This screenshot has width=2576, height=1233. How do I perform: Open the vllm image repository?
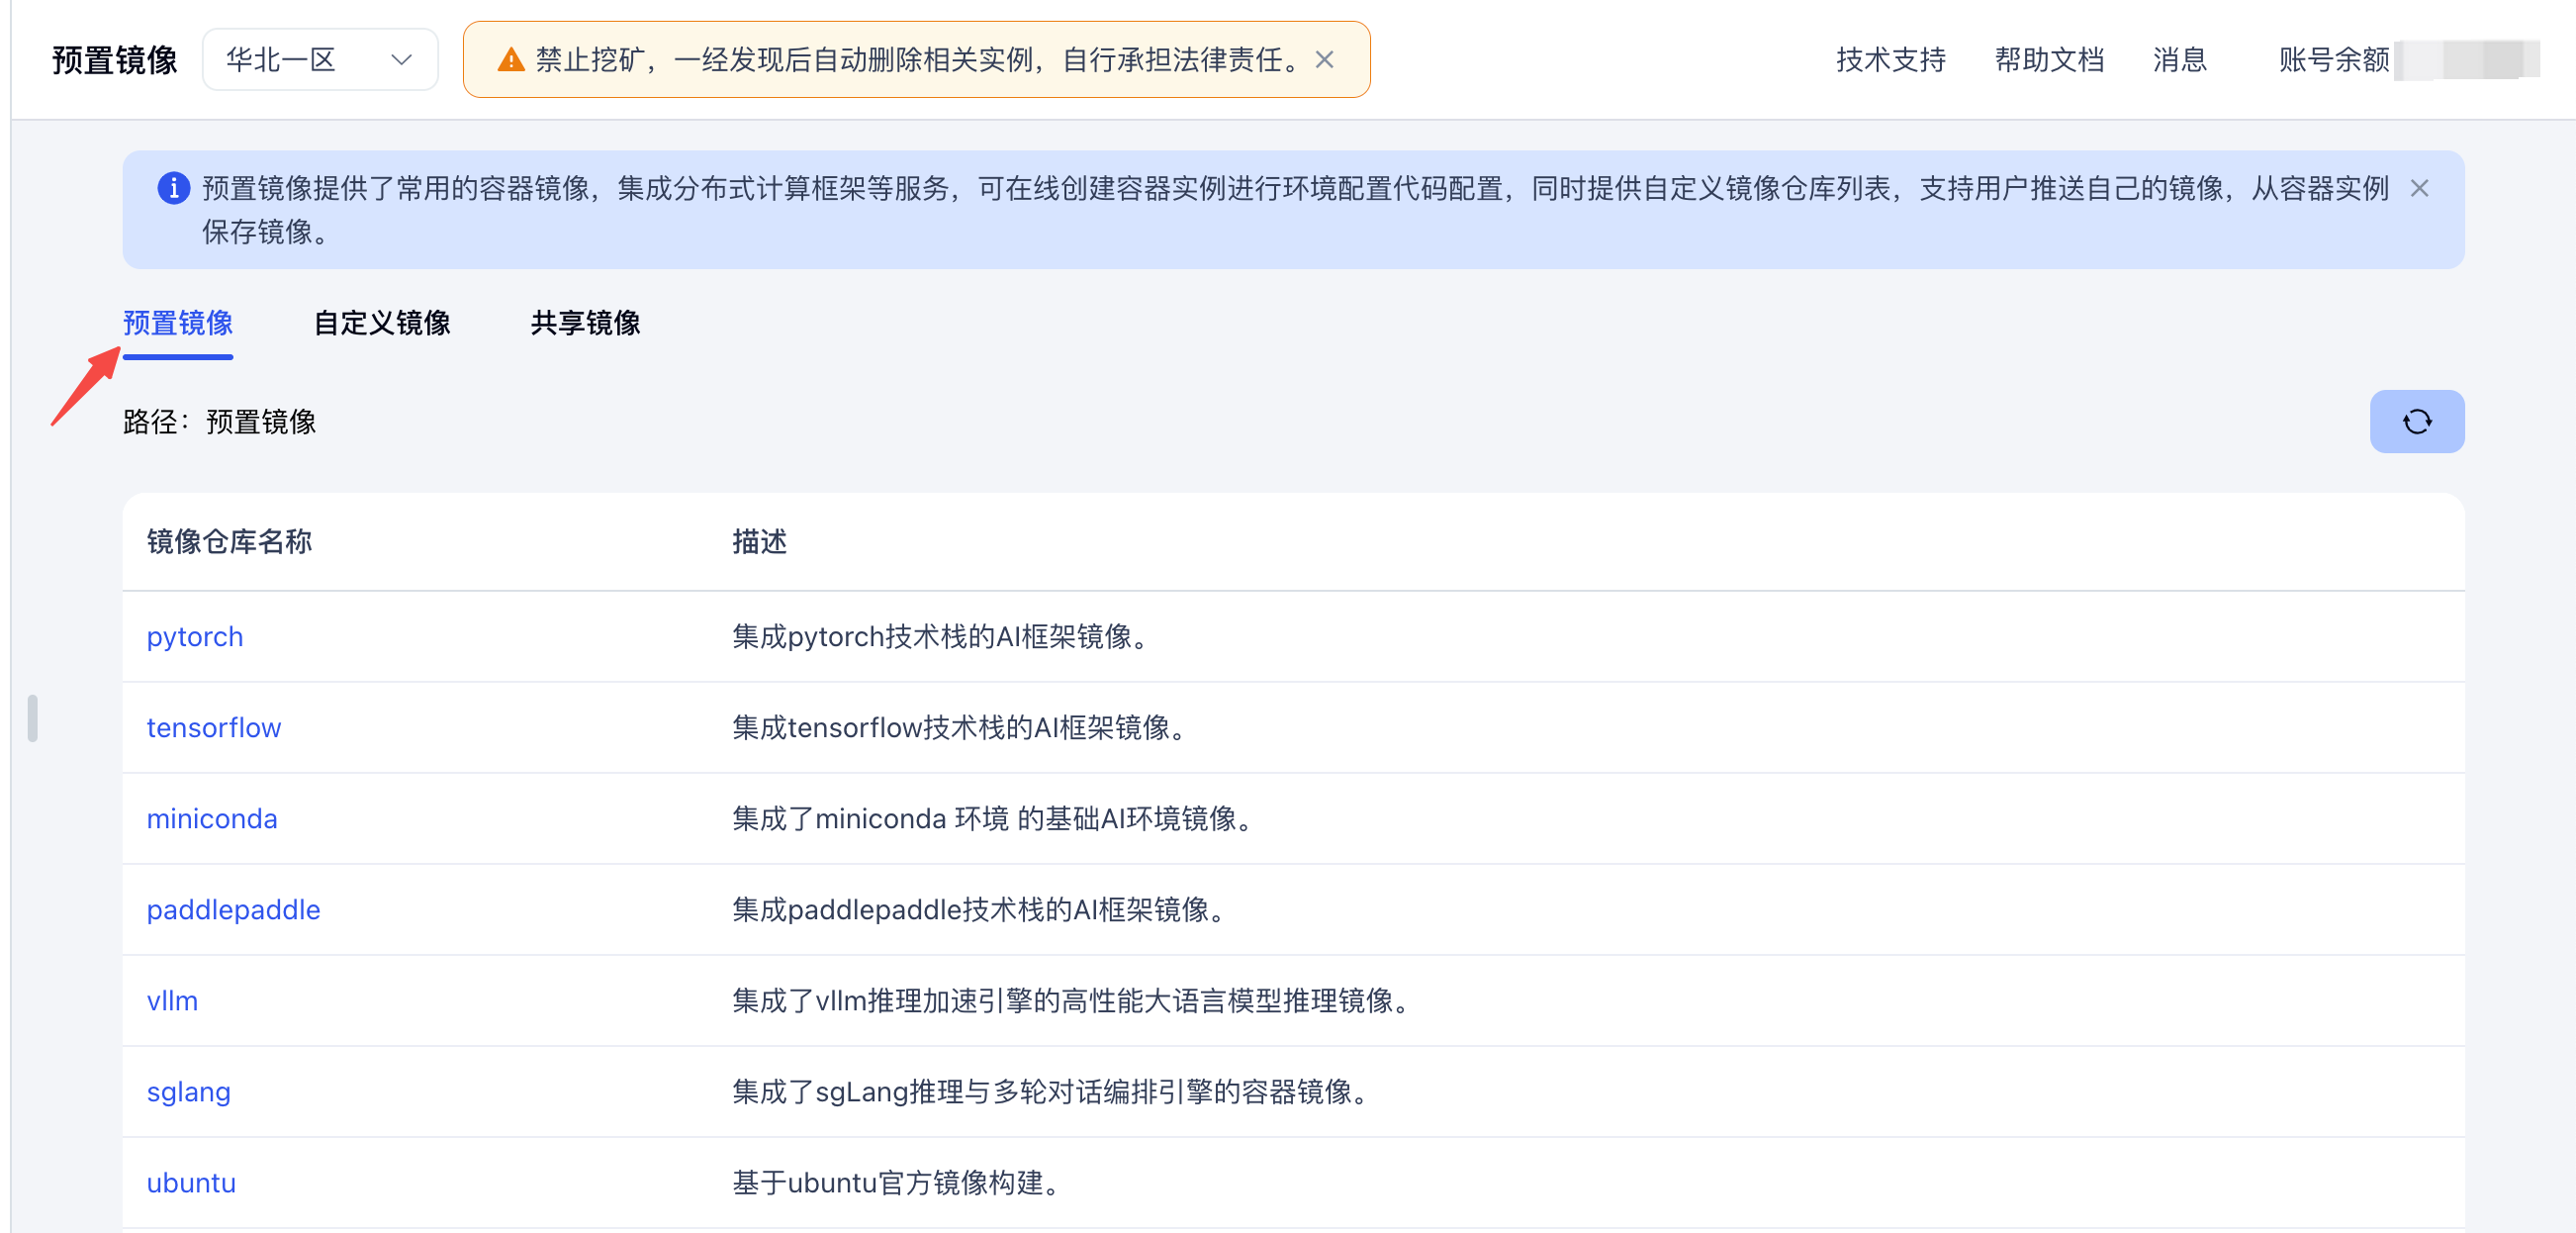pyautogui.click(x=172, y=1001)
